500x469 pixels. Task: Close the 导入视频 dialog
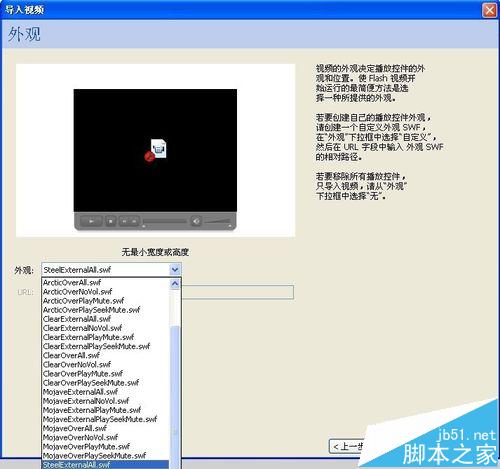tap(489, 10)
